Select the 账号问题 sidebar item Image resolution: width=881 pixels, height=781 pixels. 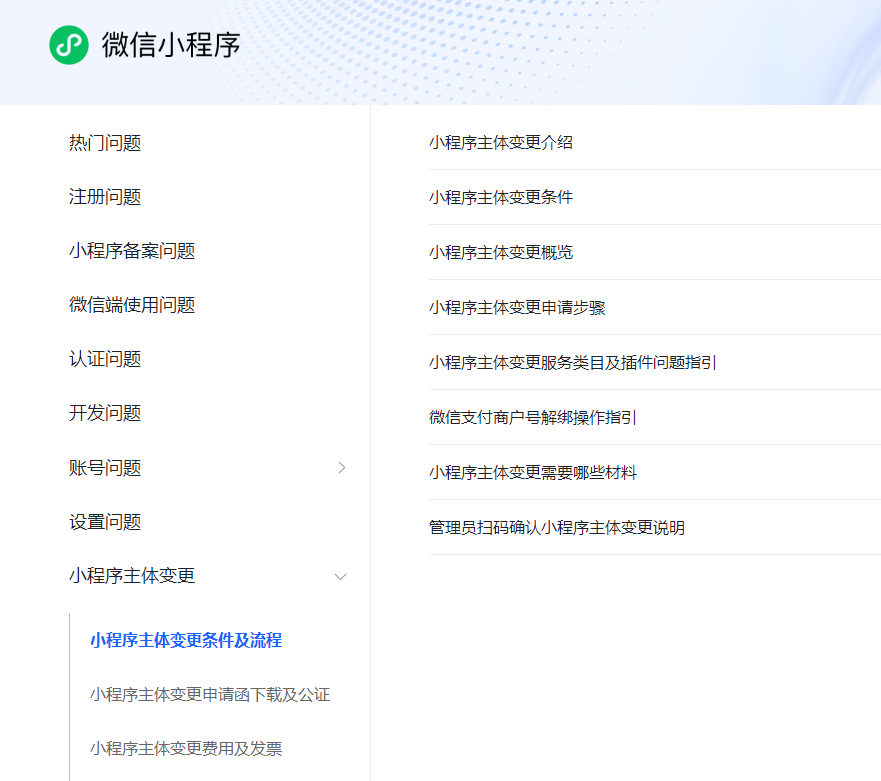(x=105, y=467)
